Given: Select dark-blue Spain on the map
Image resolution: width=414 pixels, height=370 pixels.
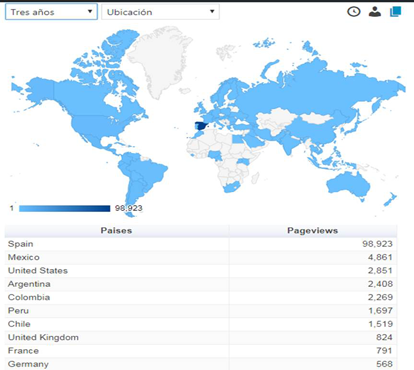Looking at the screenshot, I should (201, 126).
